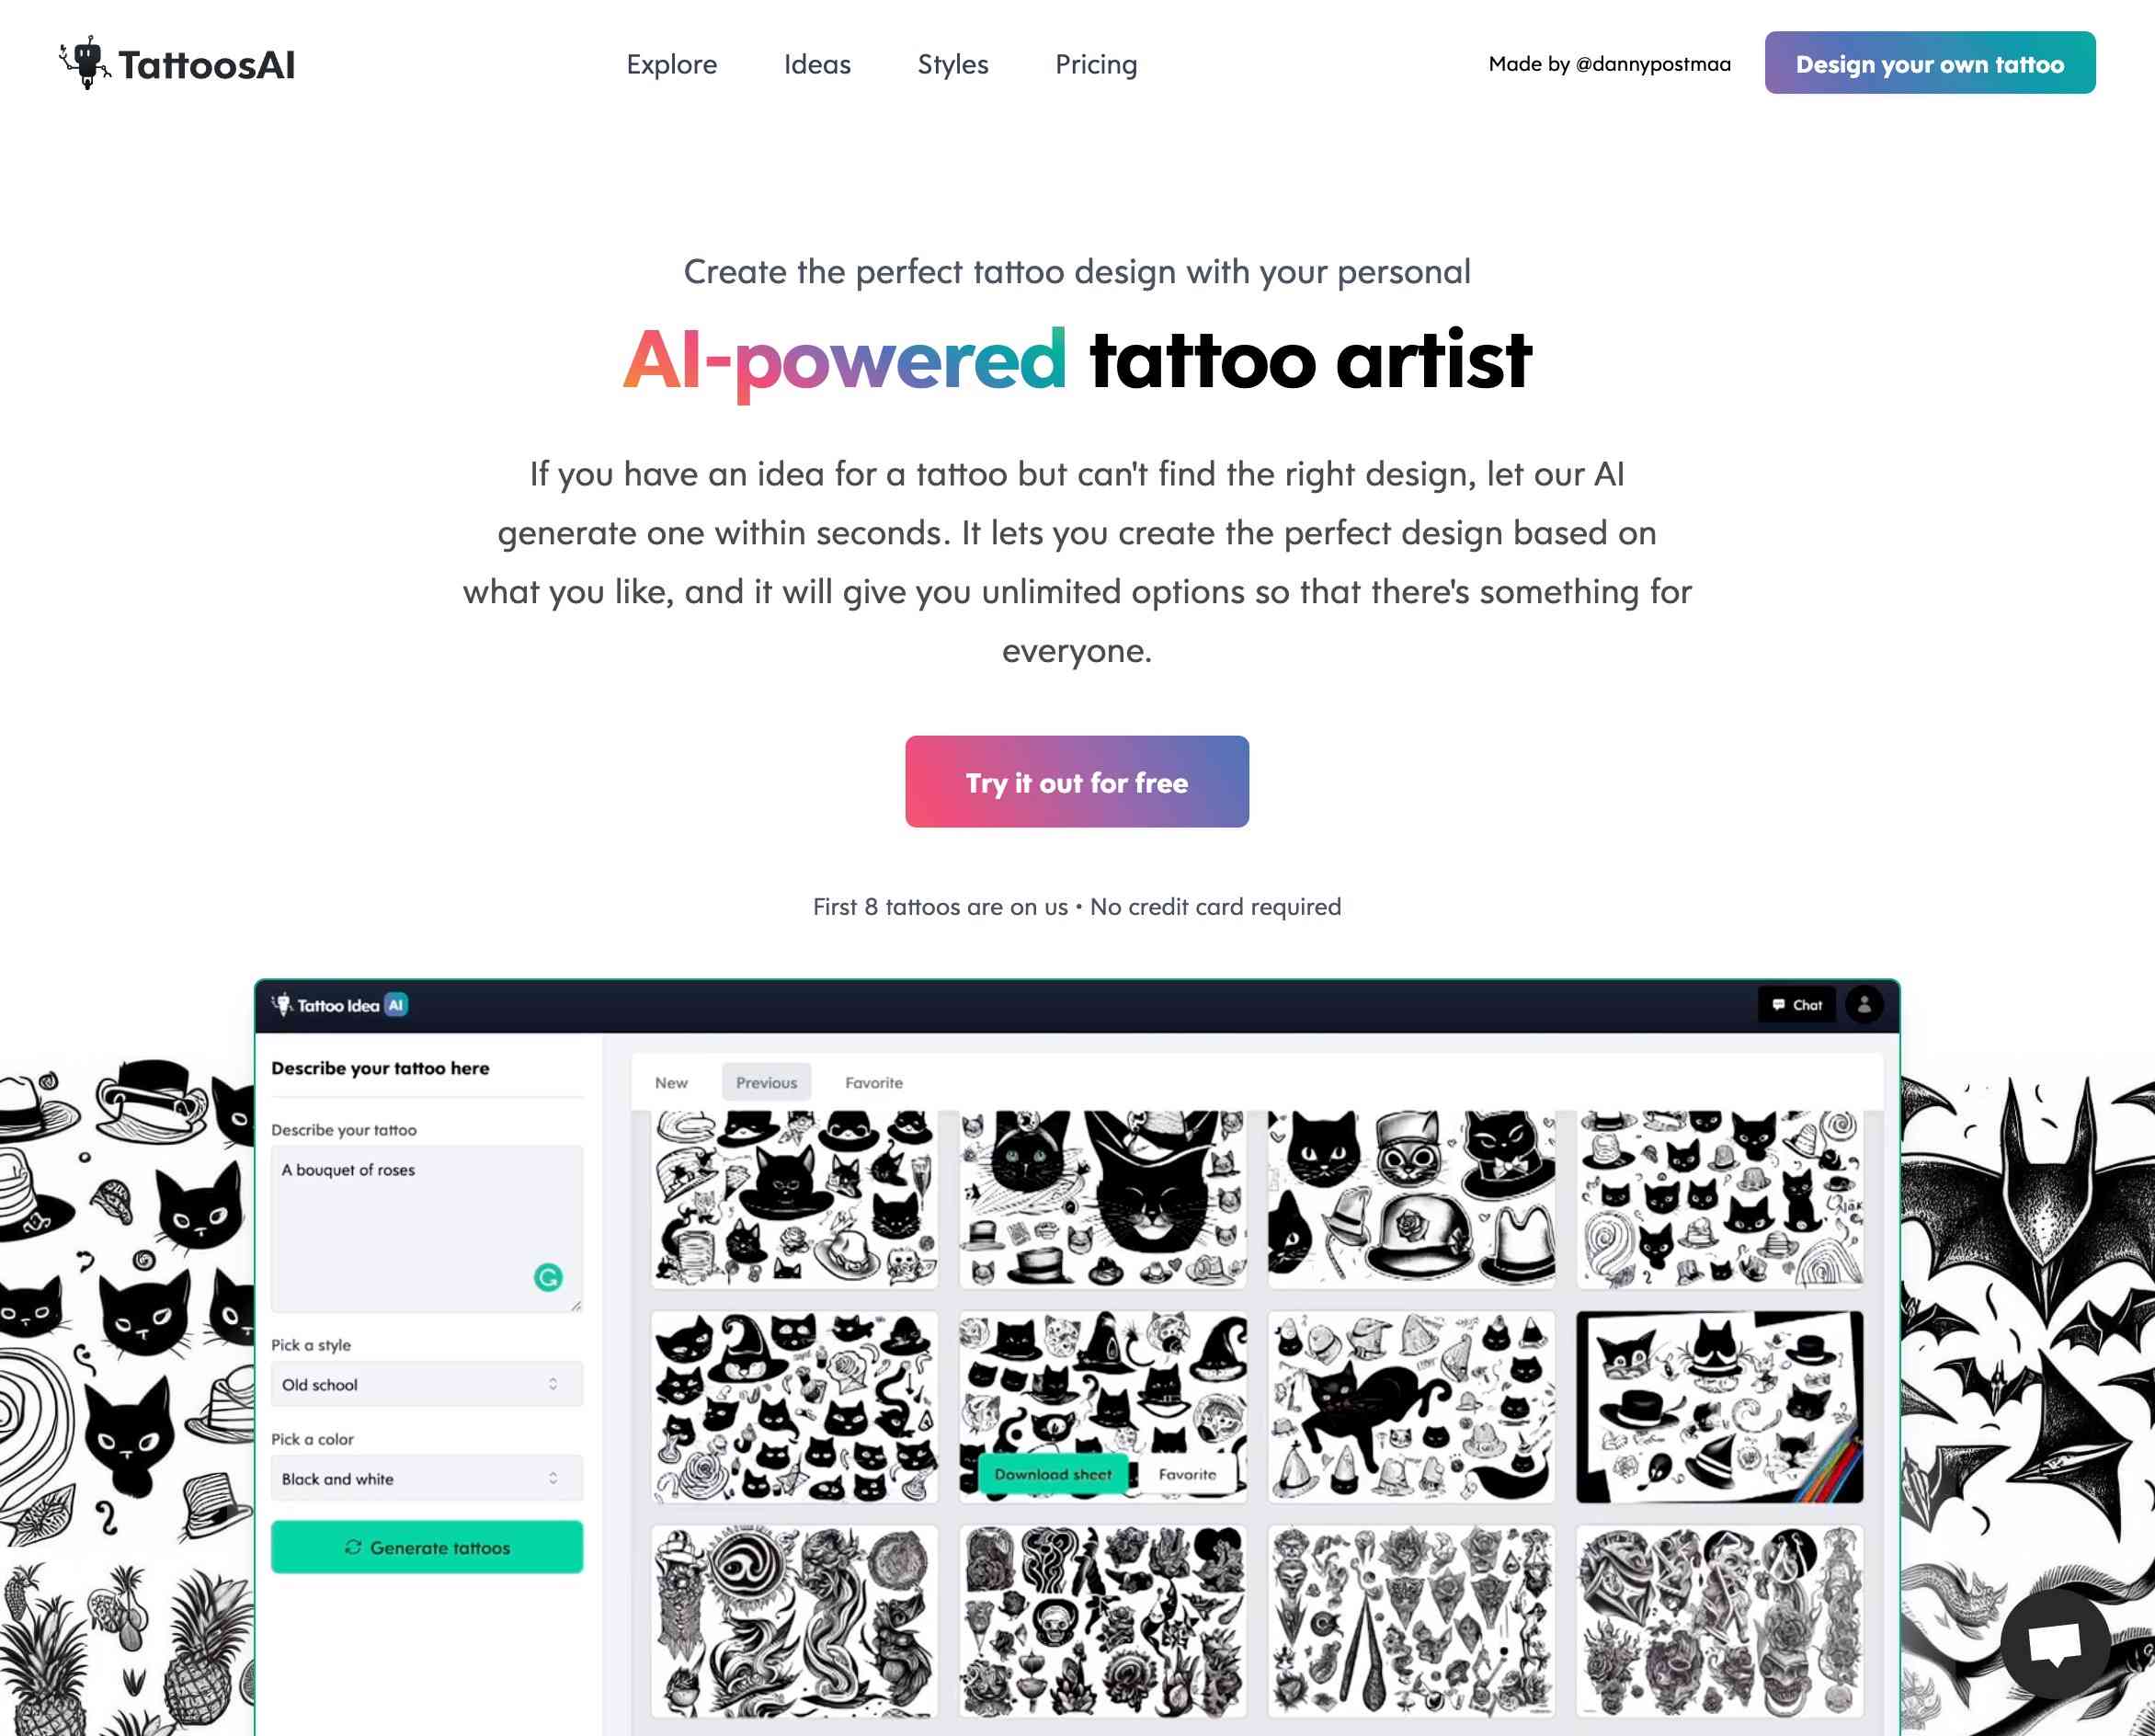Select the Previous tab in tattoo viewer
2155x1736 pixels.
tap(763, 1082)
